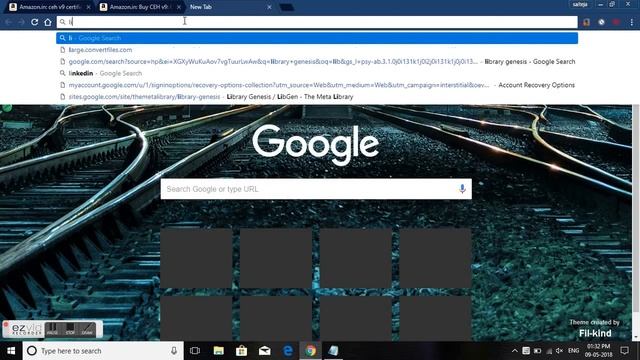The image size is (640, 360).
Task: Open the Windows Start menu
Action: pyautogui.click(x=11, y=351)
